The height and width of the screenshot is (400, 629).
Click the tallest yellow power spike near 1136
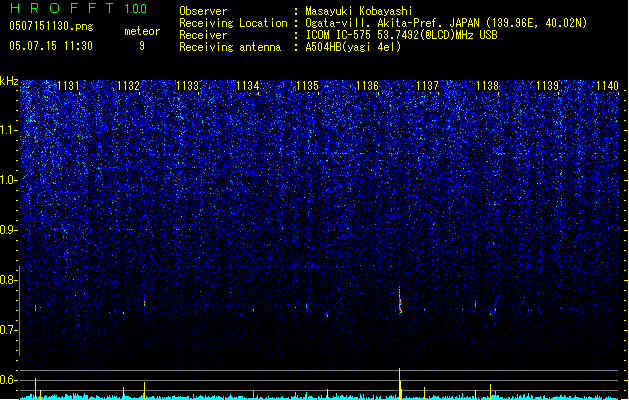400,383
